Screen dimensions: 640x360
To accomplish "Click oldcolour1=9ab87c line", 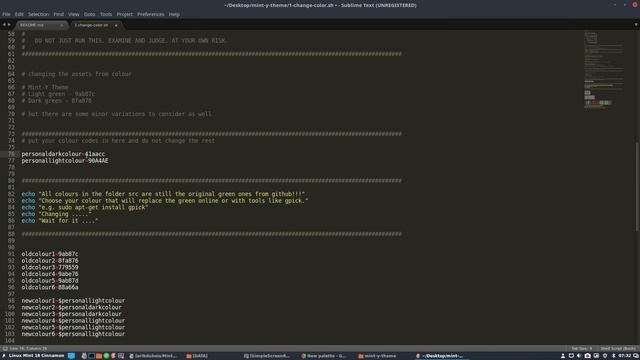I will click(x=50, y=254).
